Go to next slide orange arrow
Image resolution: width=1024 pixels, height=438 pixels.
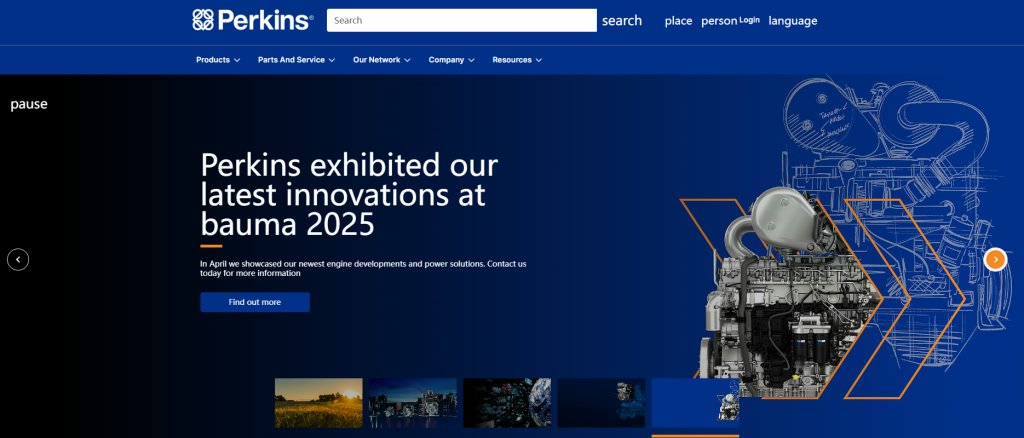(x=995, y=260)
